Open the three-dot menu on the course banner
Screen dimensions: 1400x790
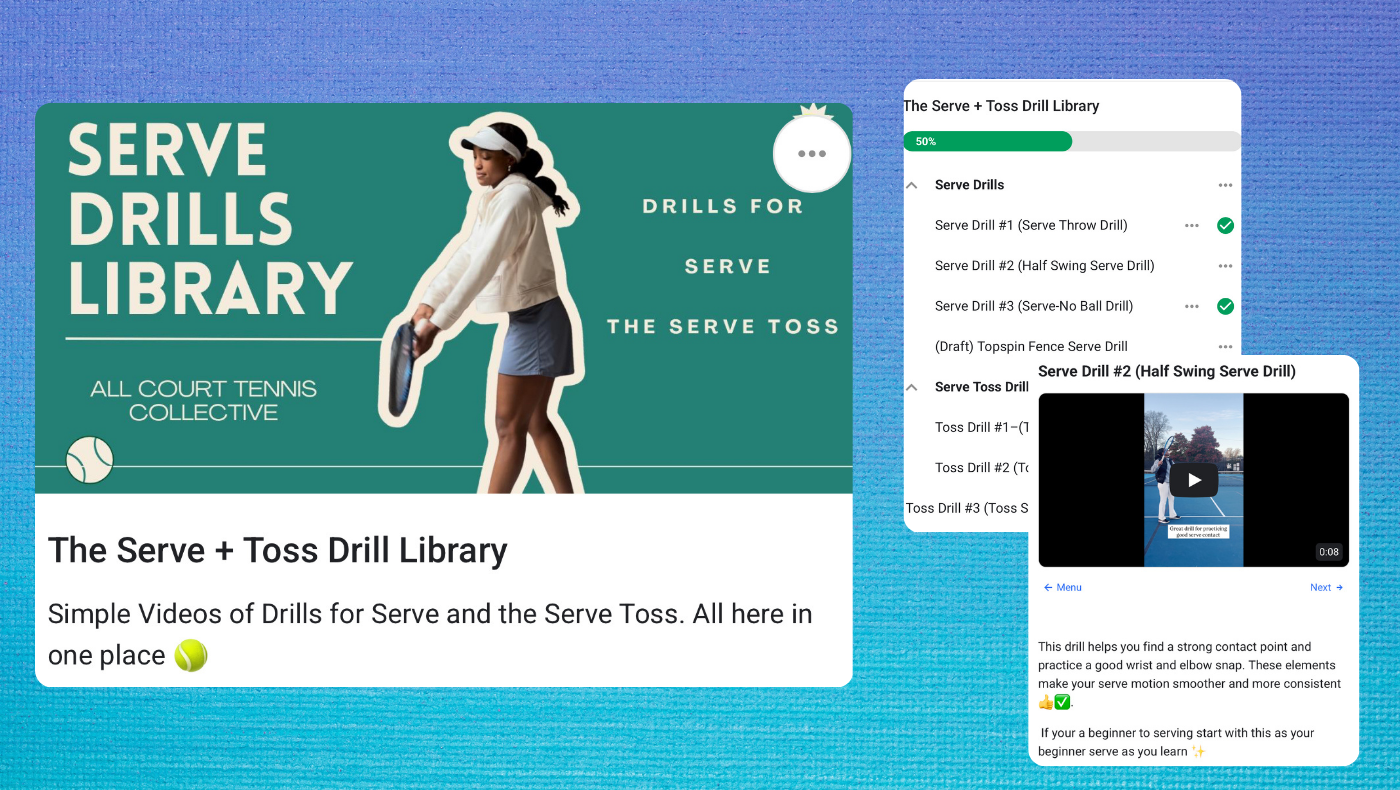click(812, 153)
